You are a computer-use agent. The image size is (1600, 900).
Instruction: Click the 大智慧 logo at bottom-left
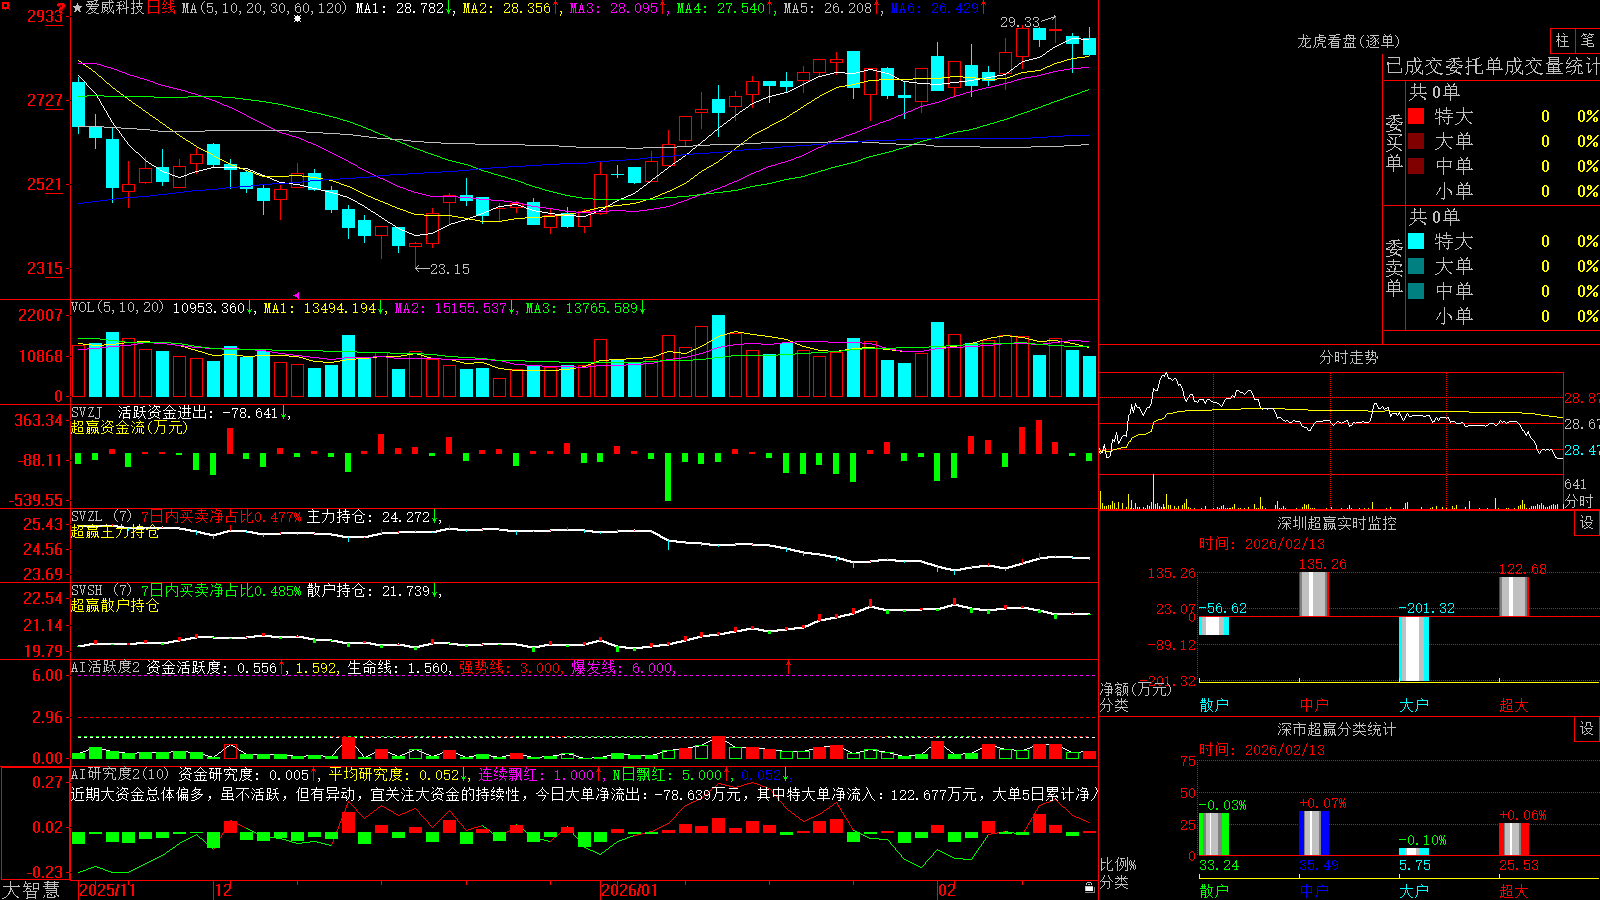pos(31,889)
